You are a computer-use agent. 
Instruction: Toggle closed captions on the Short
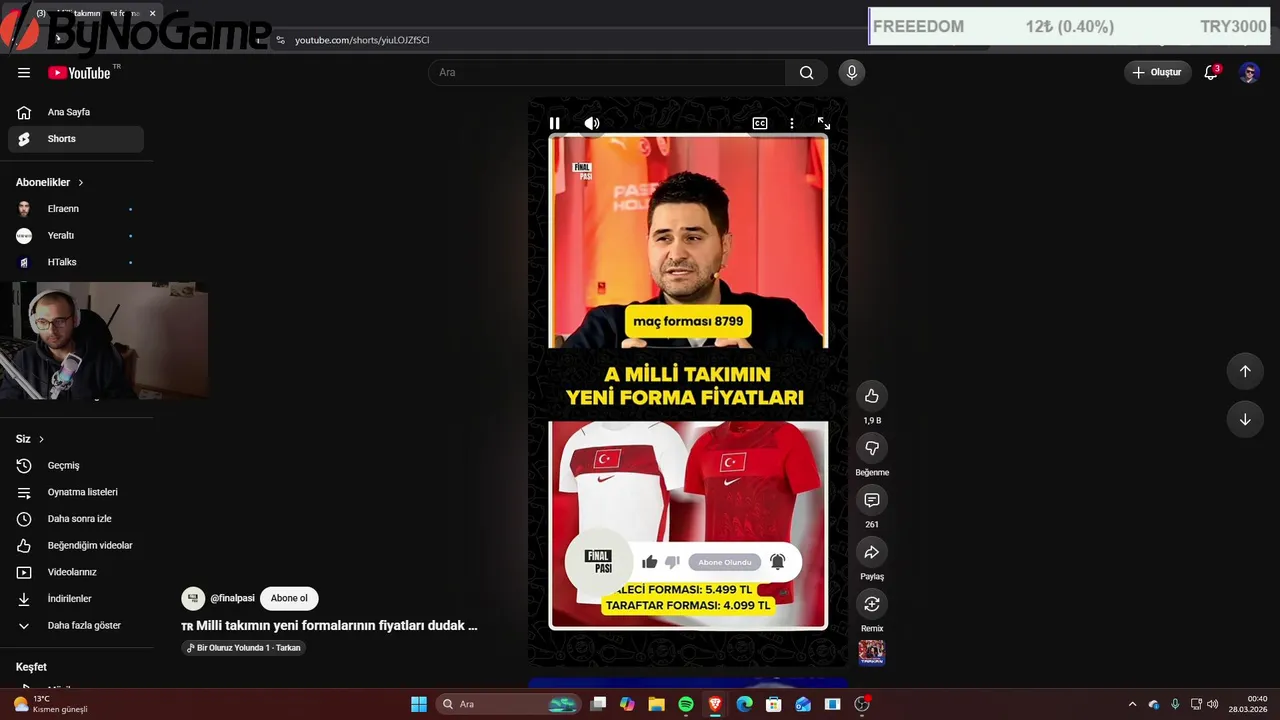760,123
